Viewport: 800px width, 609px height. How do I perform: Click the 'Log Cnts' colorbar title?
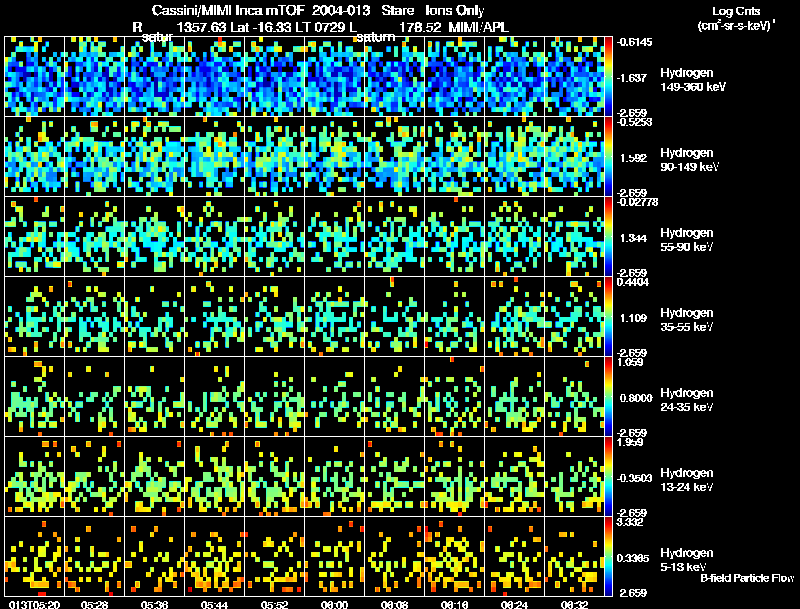coord(736,11)
